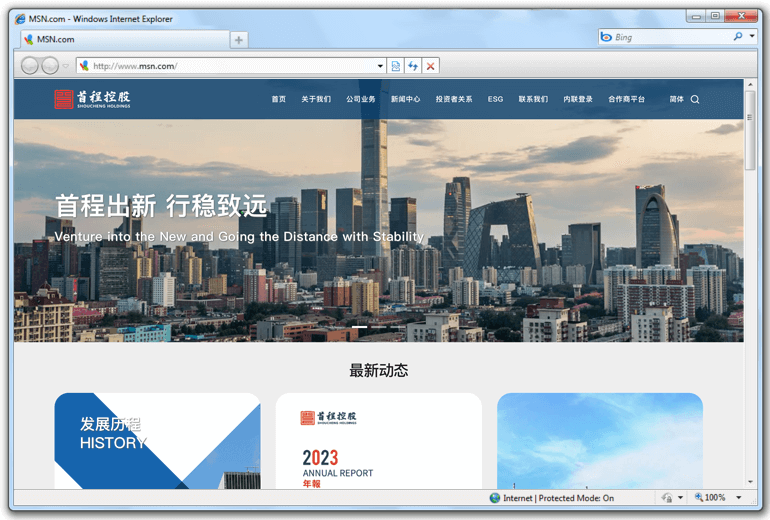Click the 最新动态 section heading

pyautogui.click(x=379, y=371)
